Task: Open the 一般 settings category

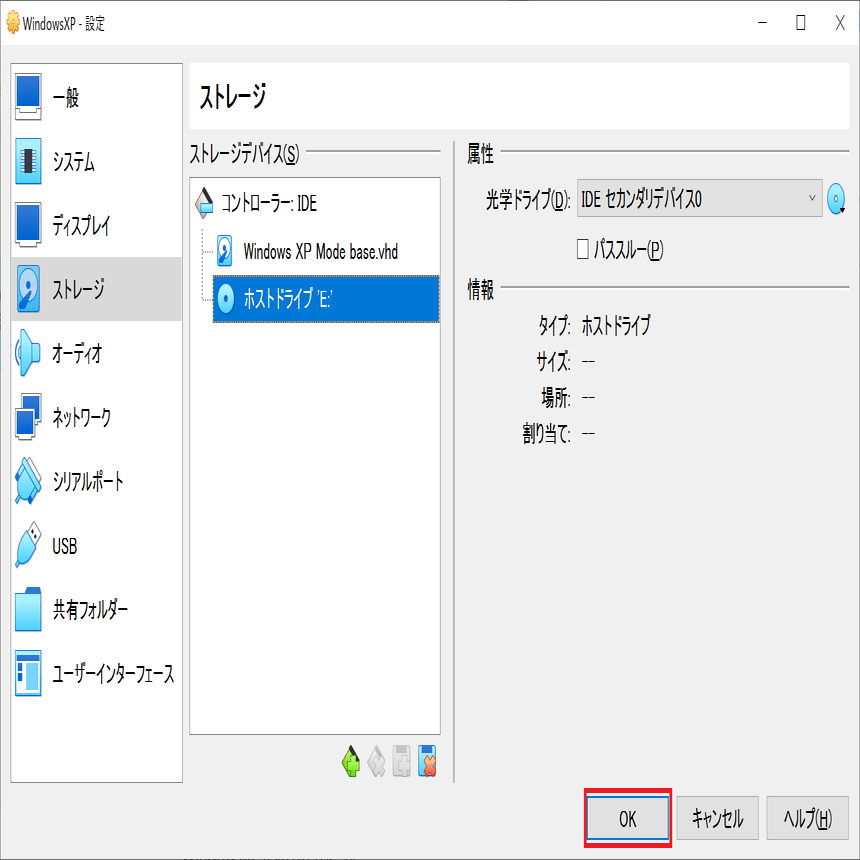Action: (x=97, y=97)
